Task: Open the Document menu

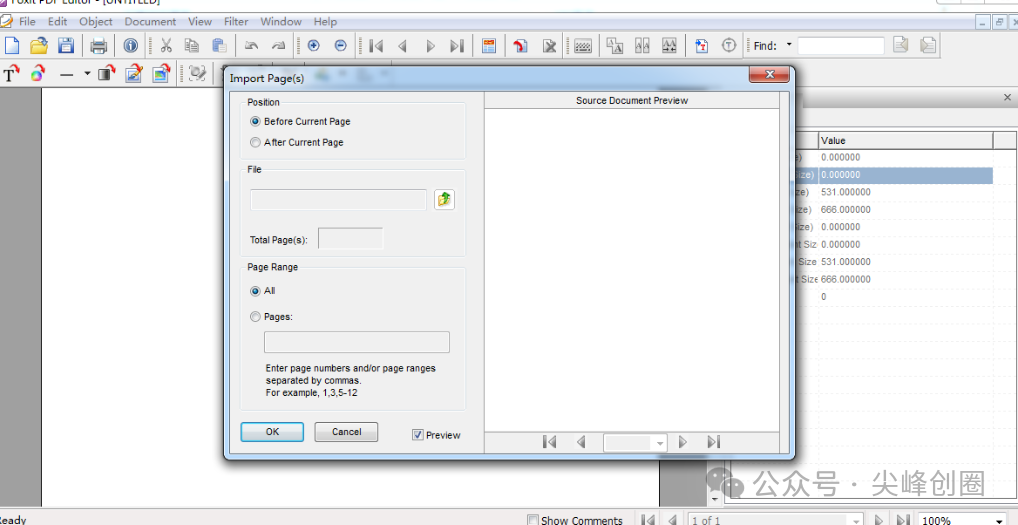Action: tap(150, 21)
